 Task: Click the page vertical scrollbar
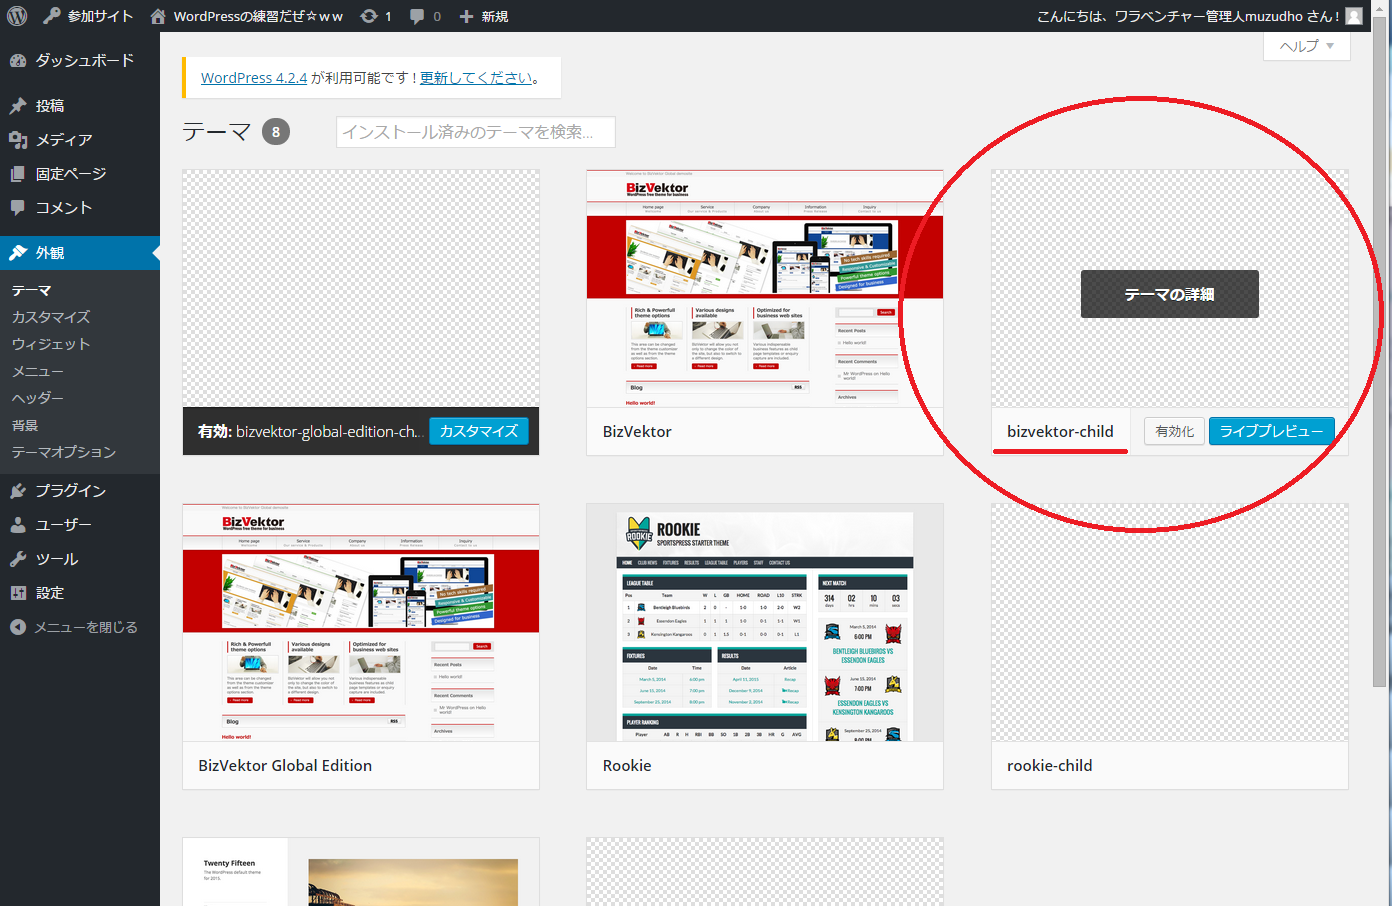(1381, 350)
